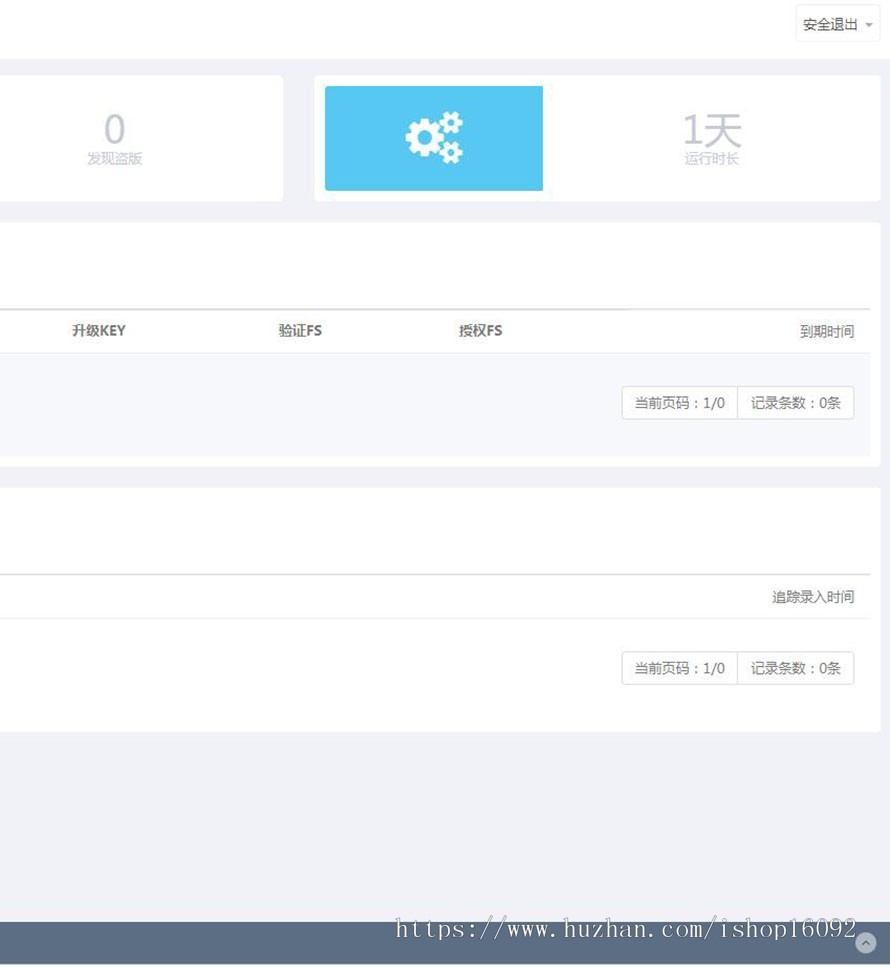The image size is (890, 967).
Task: Click the blue gears settings tile
Action: tap(434, 138)
